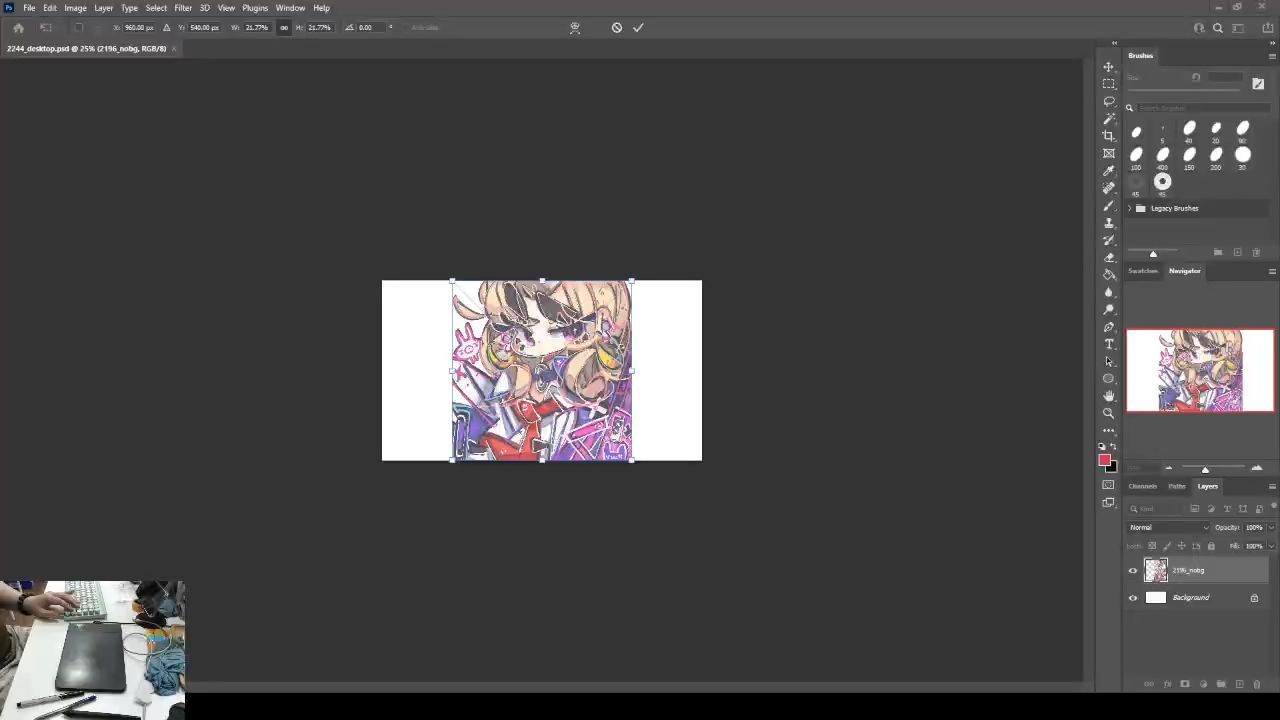Toggle lock position in Layers panel

(x=1181, y=546)
